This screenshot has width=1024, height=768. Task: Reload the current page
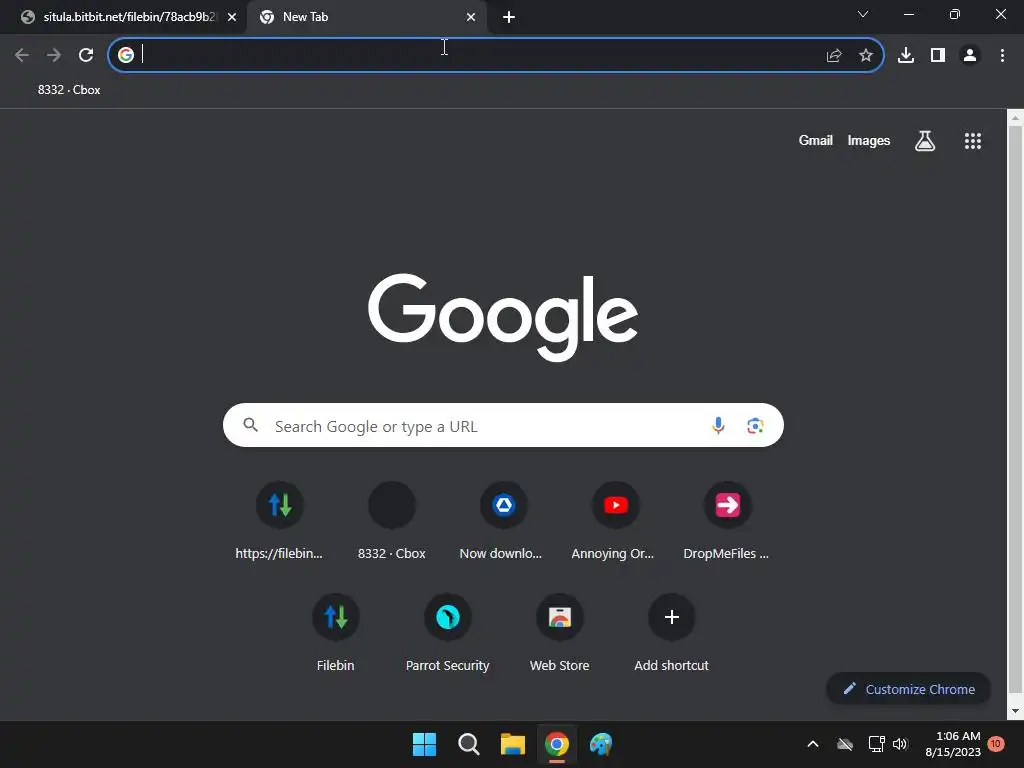86,56
